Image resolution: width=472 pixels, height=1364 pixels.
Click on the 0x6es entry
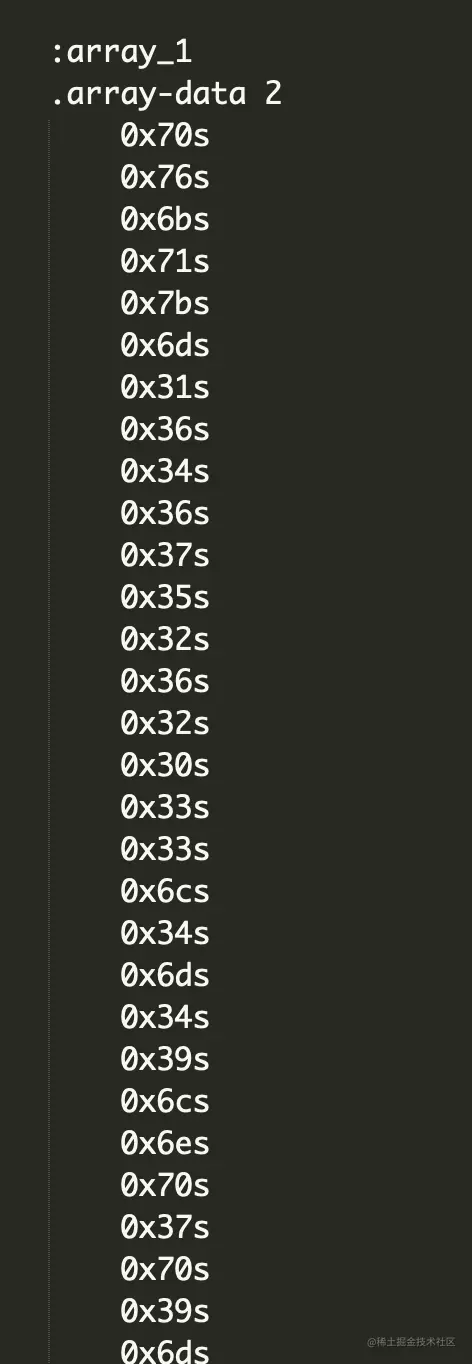pos(165,1144)
